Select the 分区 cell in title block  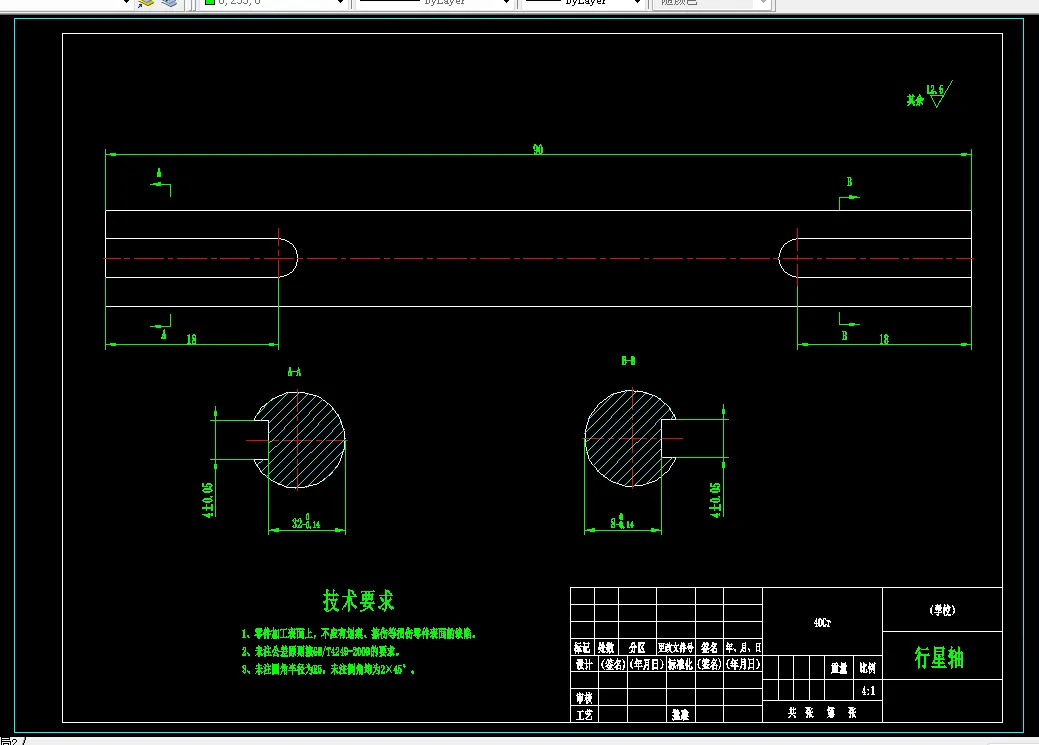[x=637, y=648]
